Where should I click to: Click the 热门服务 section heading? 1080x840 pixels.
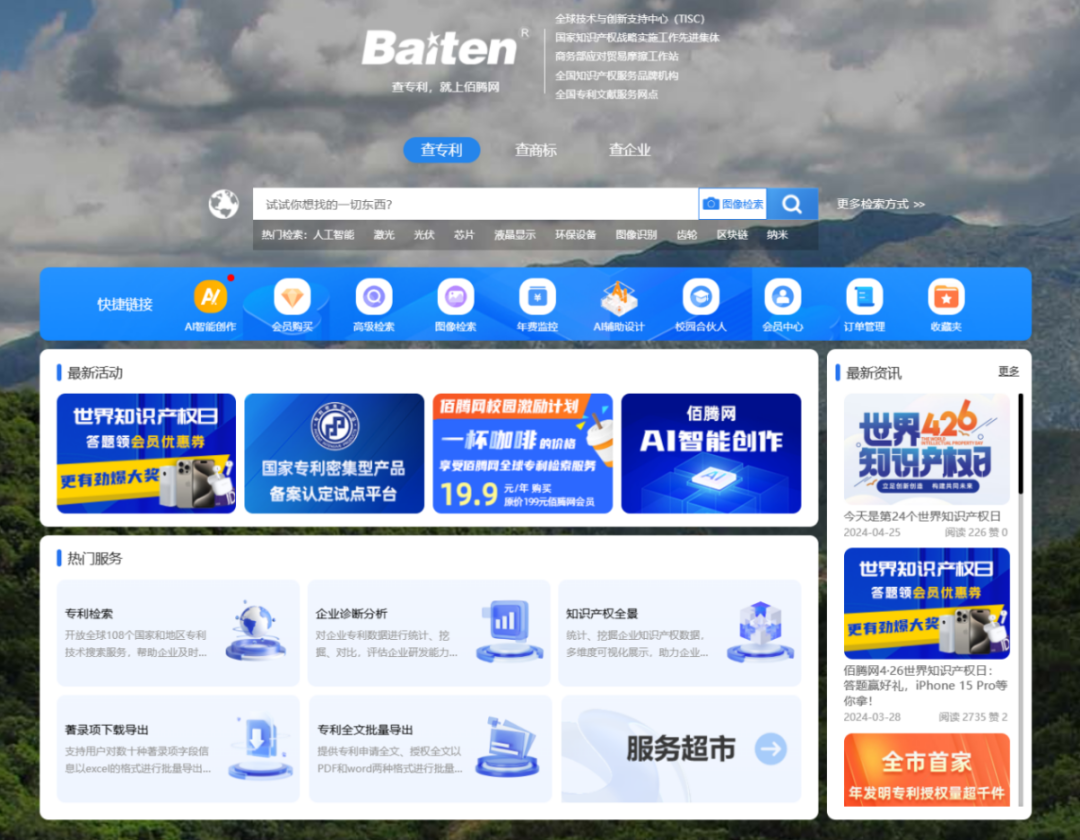point(95,558)
